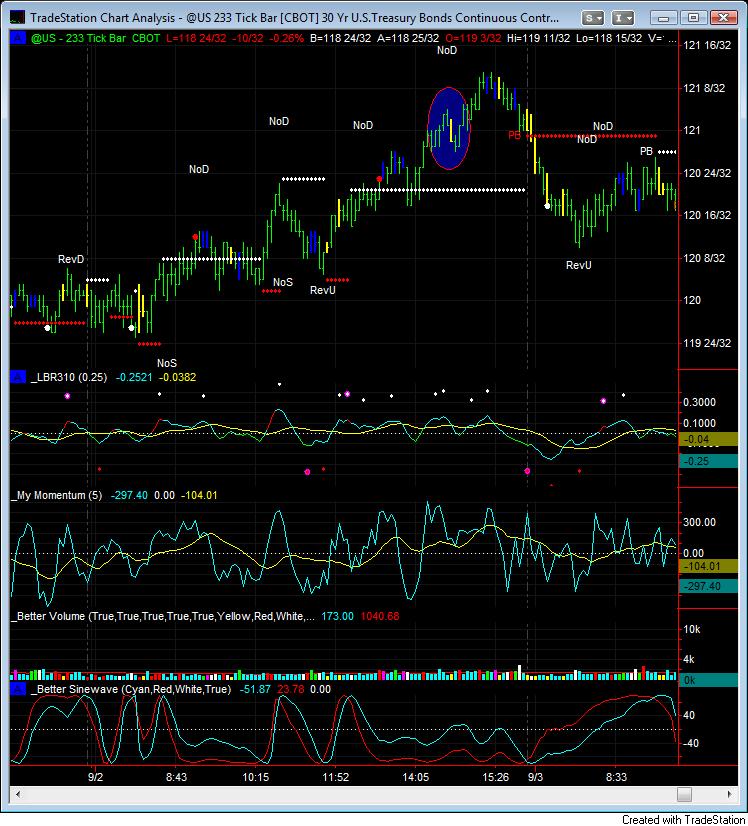Image resolution: width=748 pixels, height=826 pixels.
Task: Click the yellow -0.04 axis value box
Action: click(x=707, y=439)
